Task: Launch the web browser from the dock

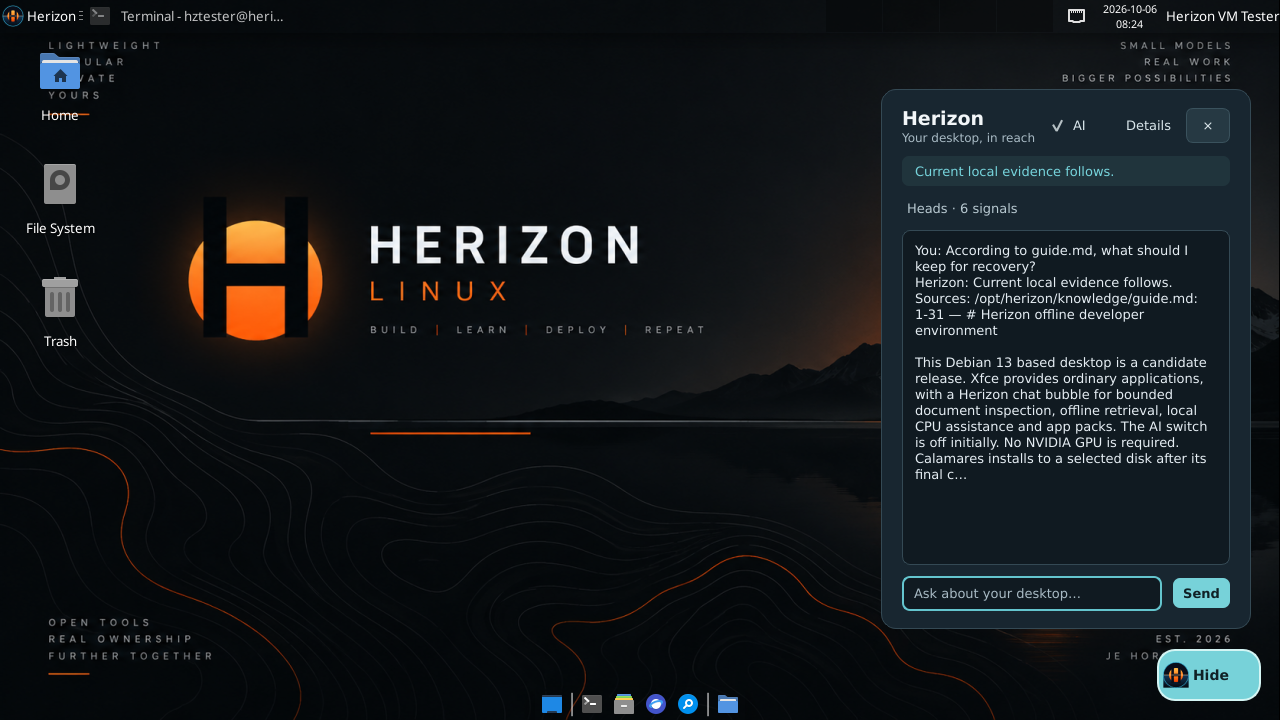Action: point(656,704)
